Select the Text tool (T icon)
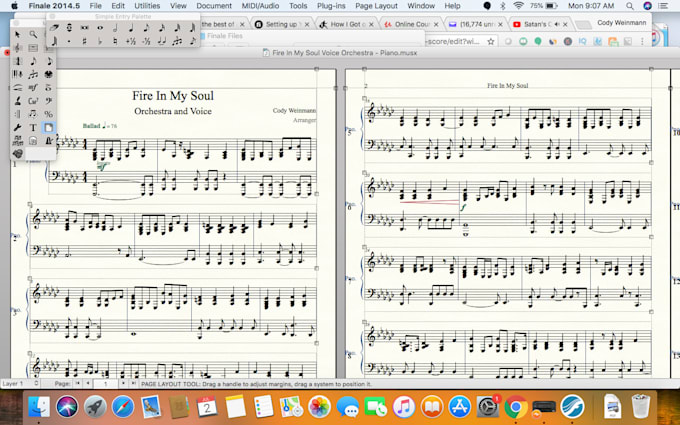 point(33,128)
